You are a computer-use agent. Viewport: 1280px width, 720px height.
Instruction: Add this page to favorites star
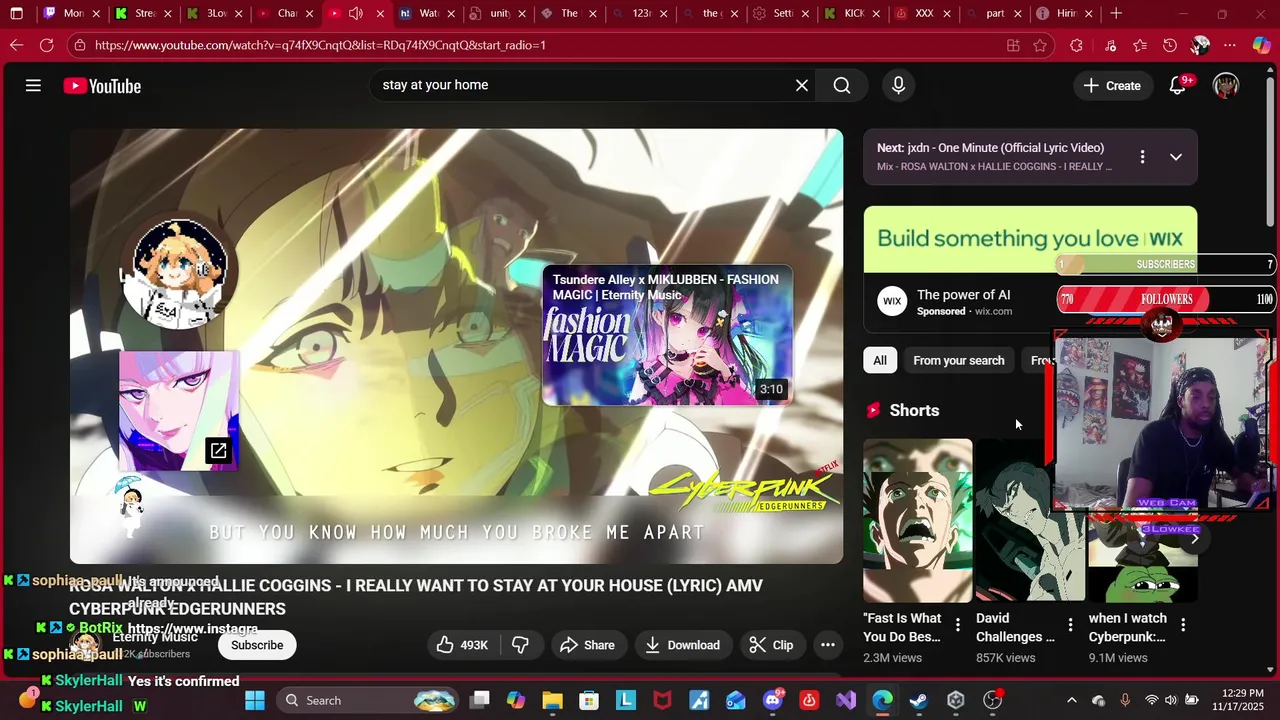(1040, 45)
